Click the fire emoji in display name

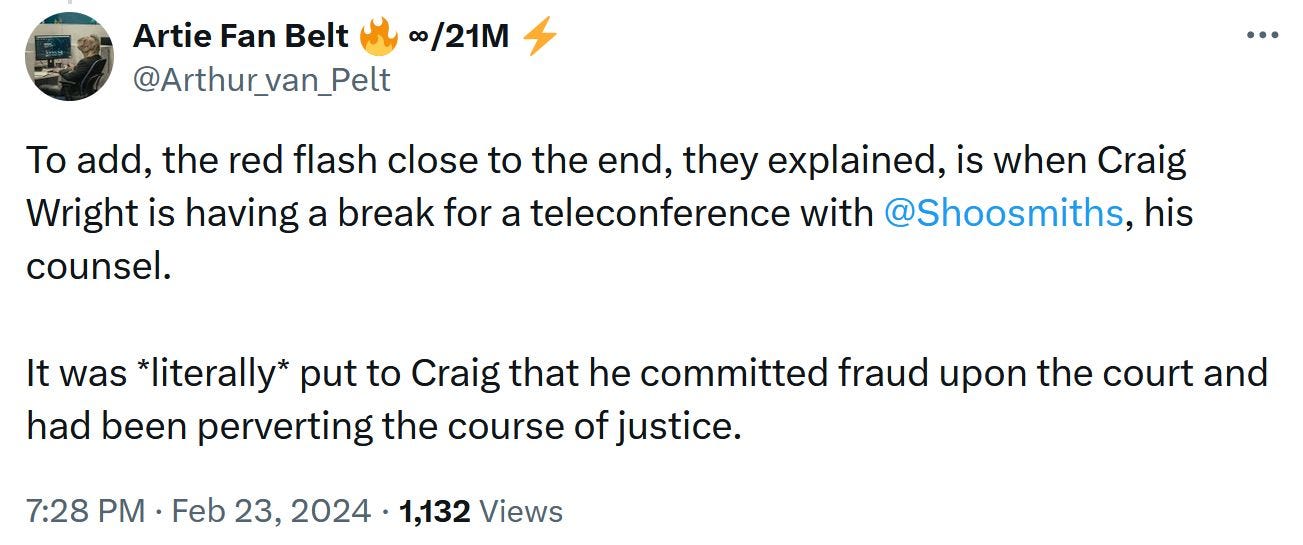point(378,37)
